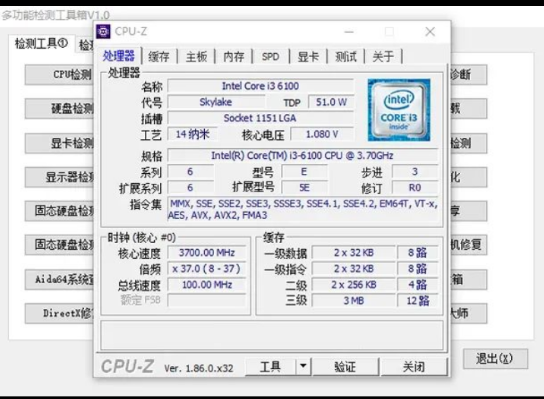
Task: Open the 缓存 tab in CPU-Z
Action: 159,56
